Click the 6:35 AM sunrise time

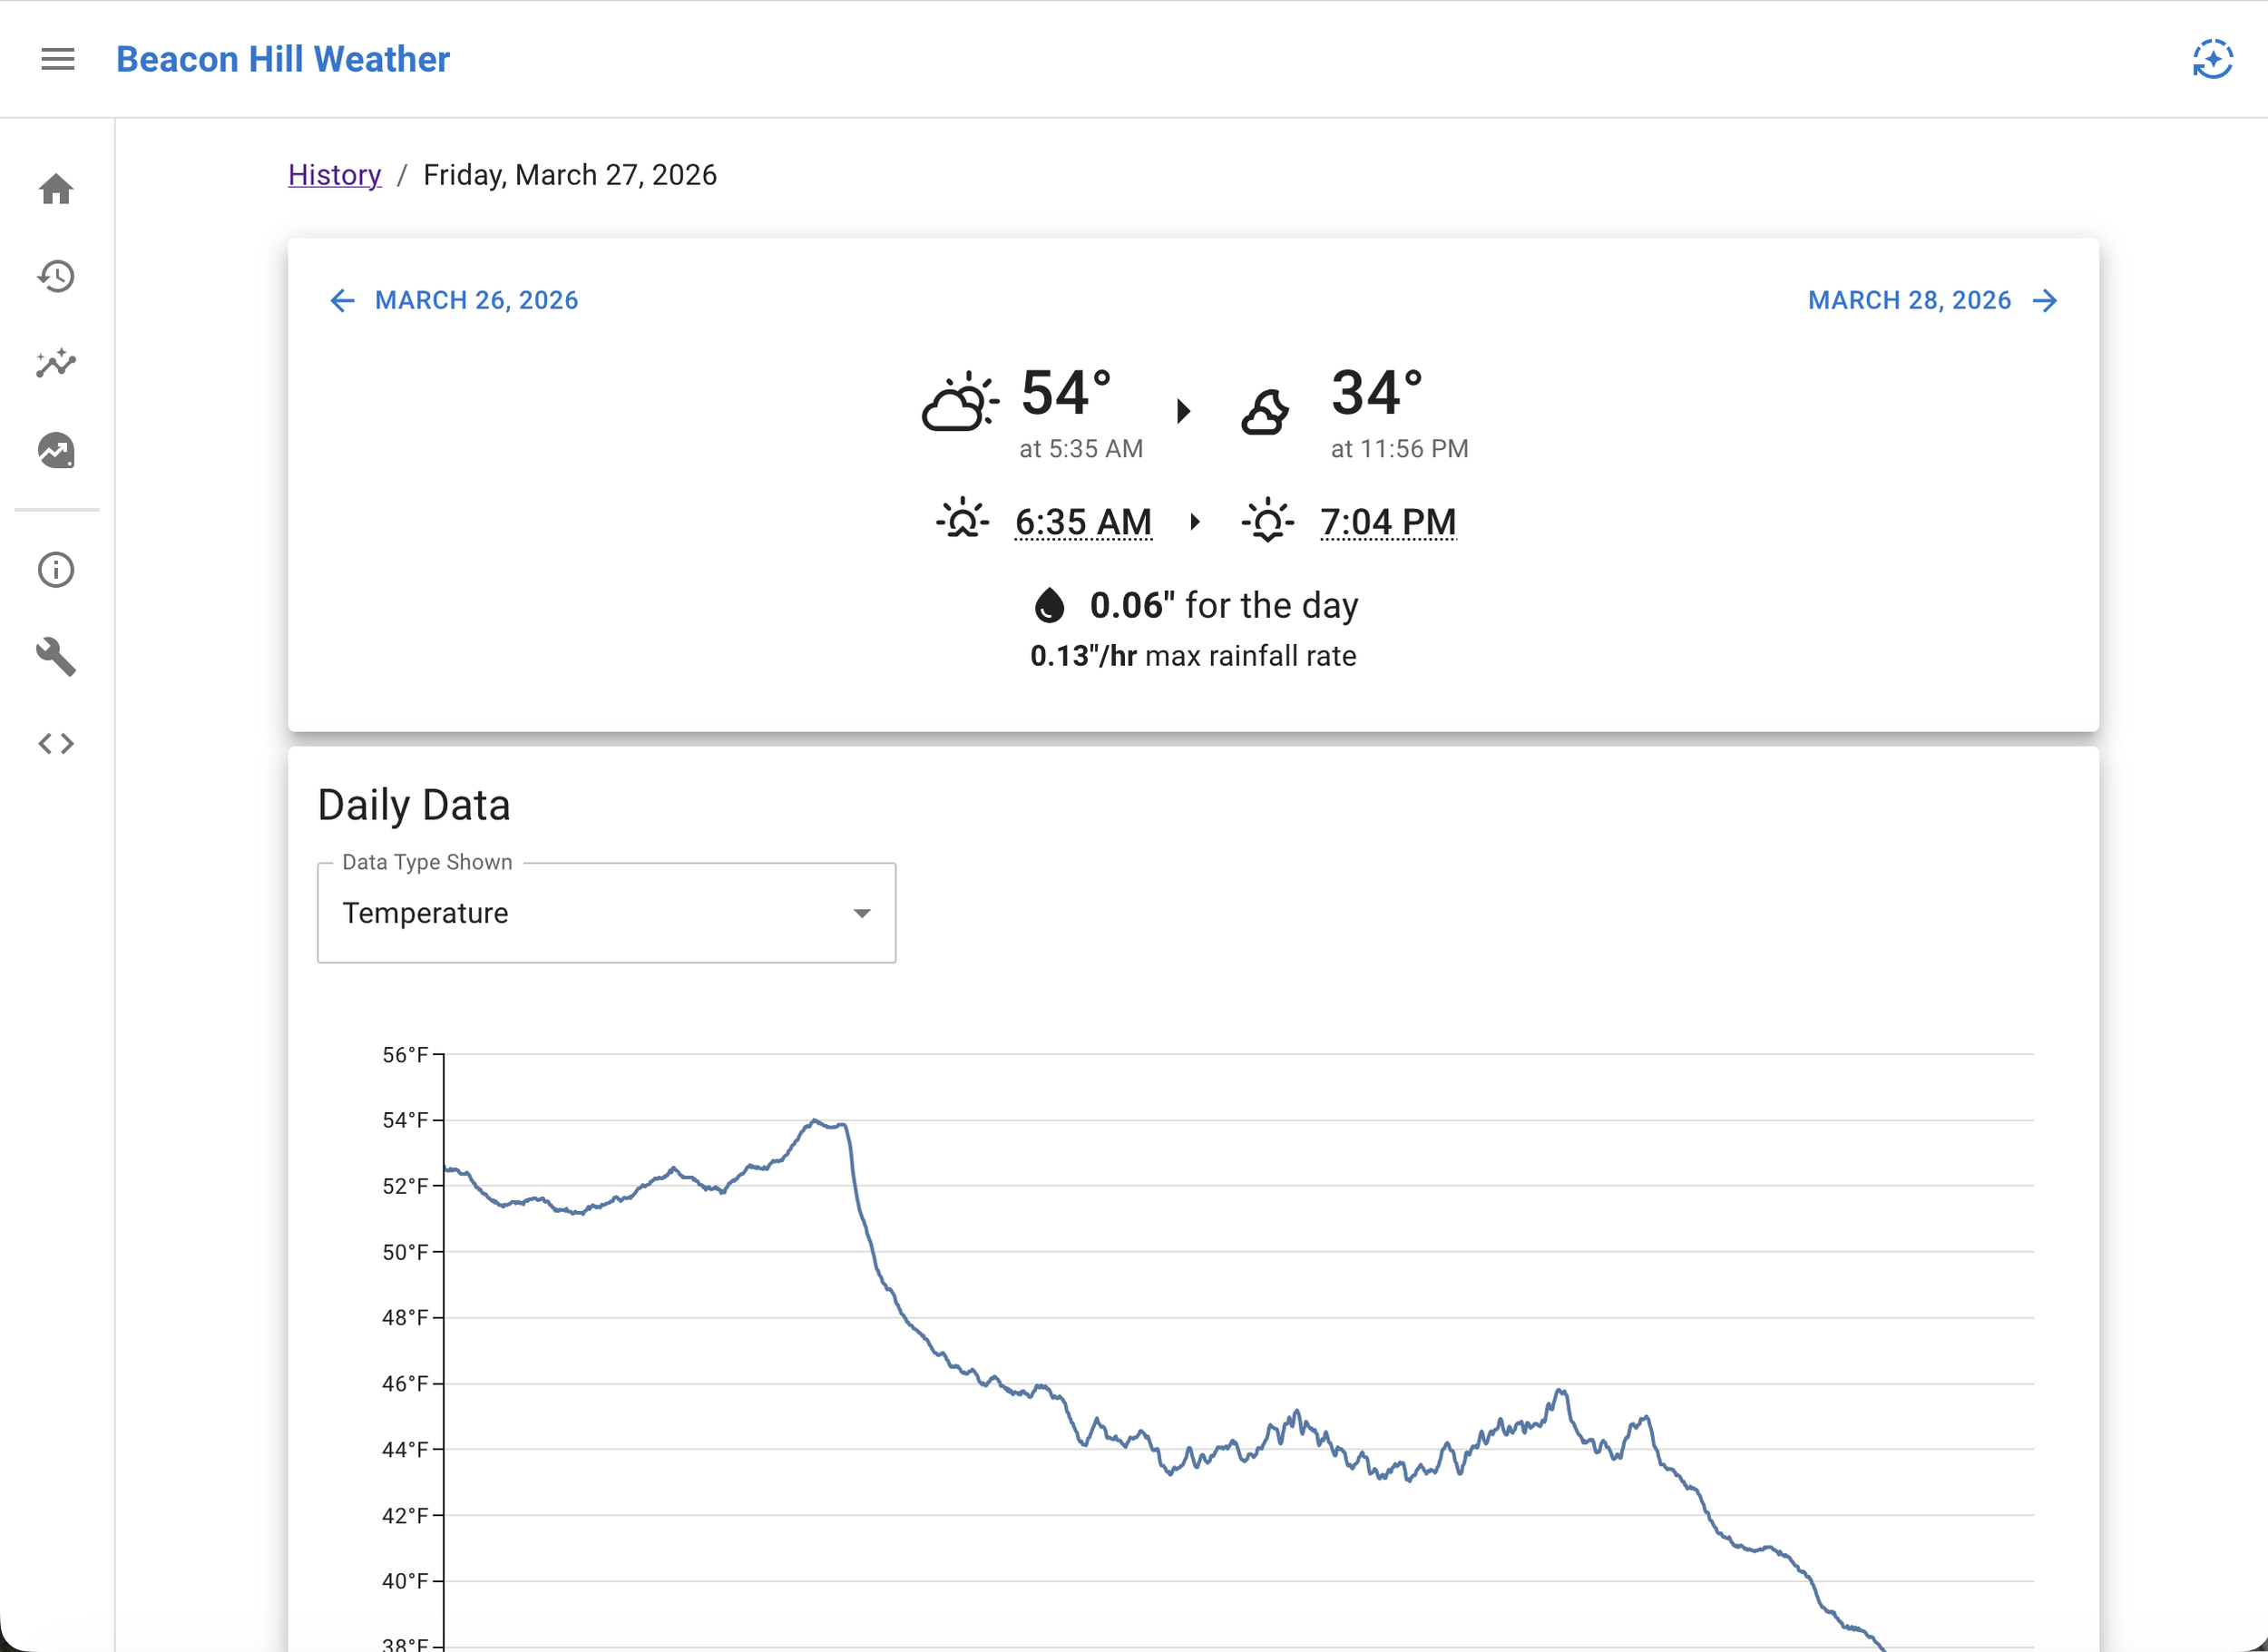coord(1083,521)
